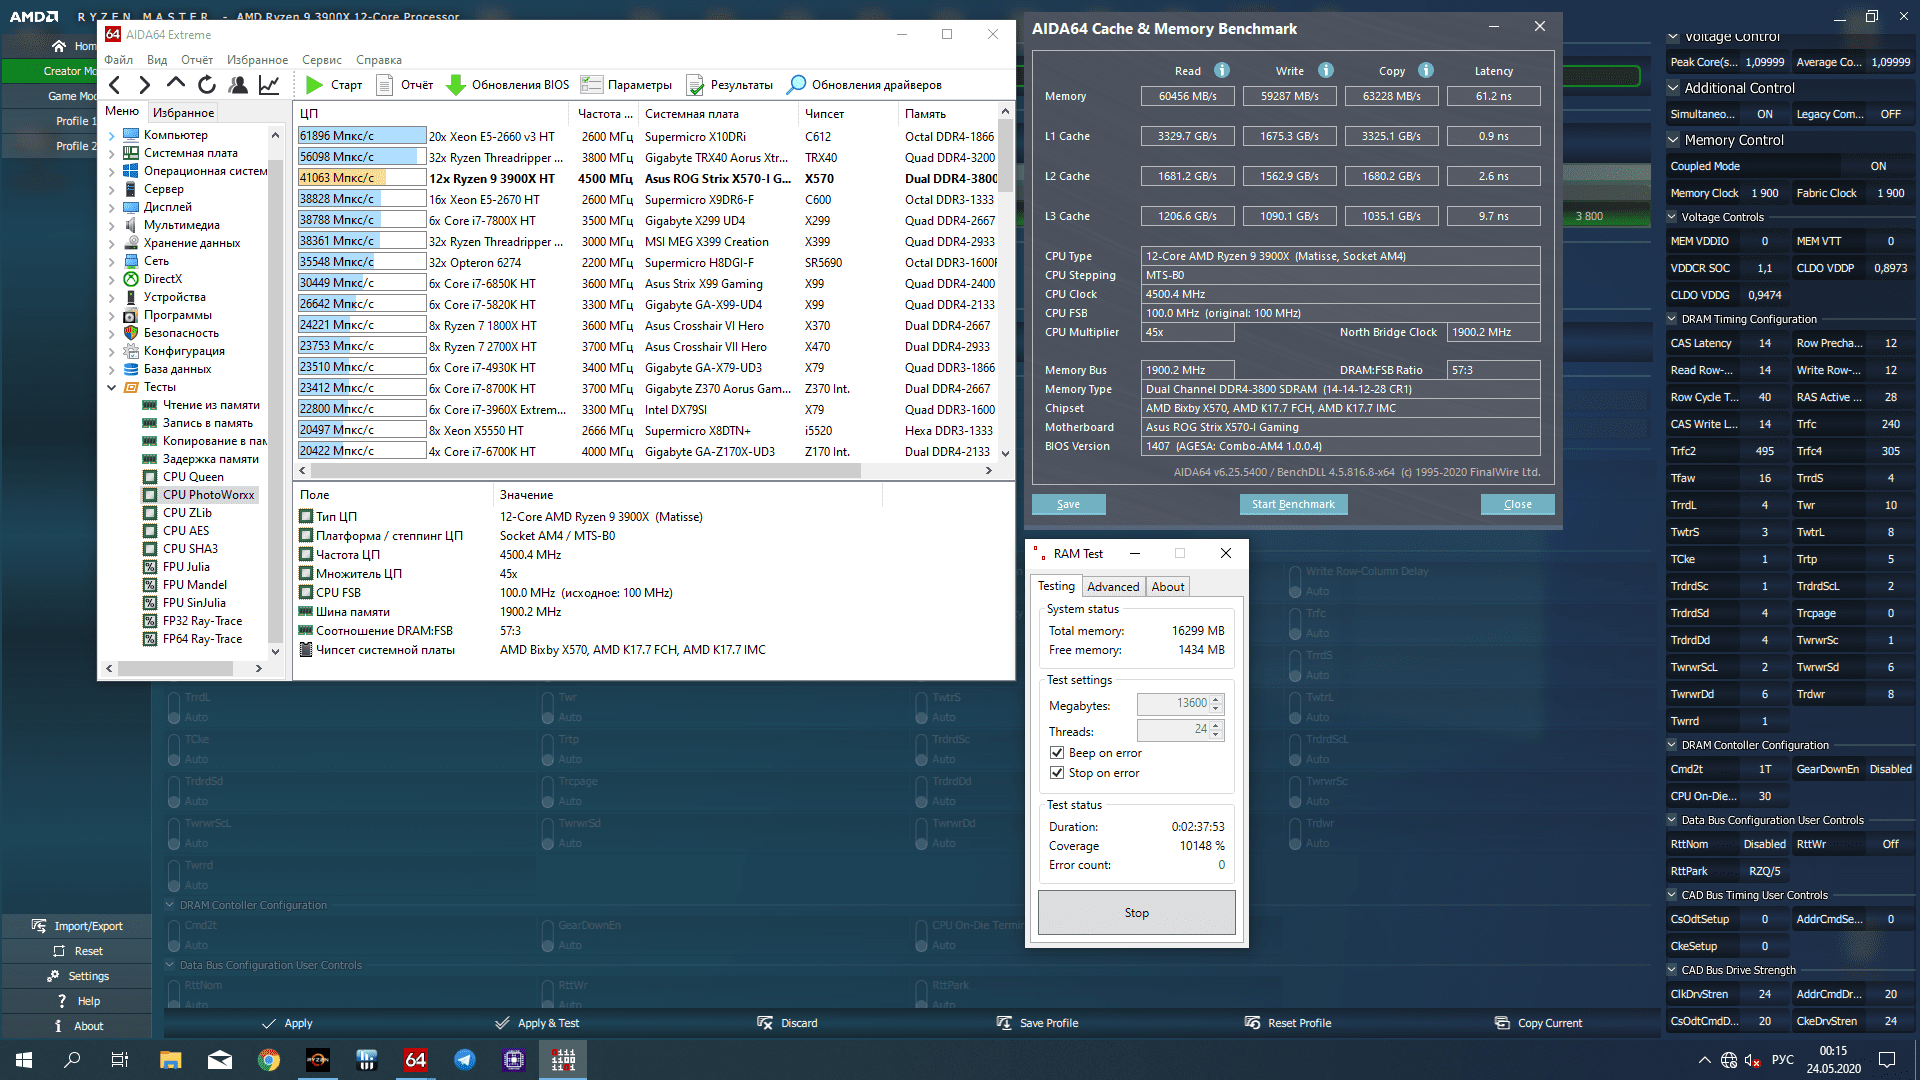1920x1080 pixels.
Task: Click Stop button in RAM Test
Action: 1136,912
